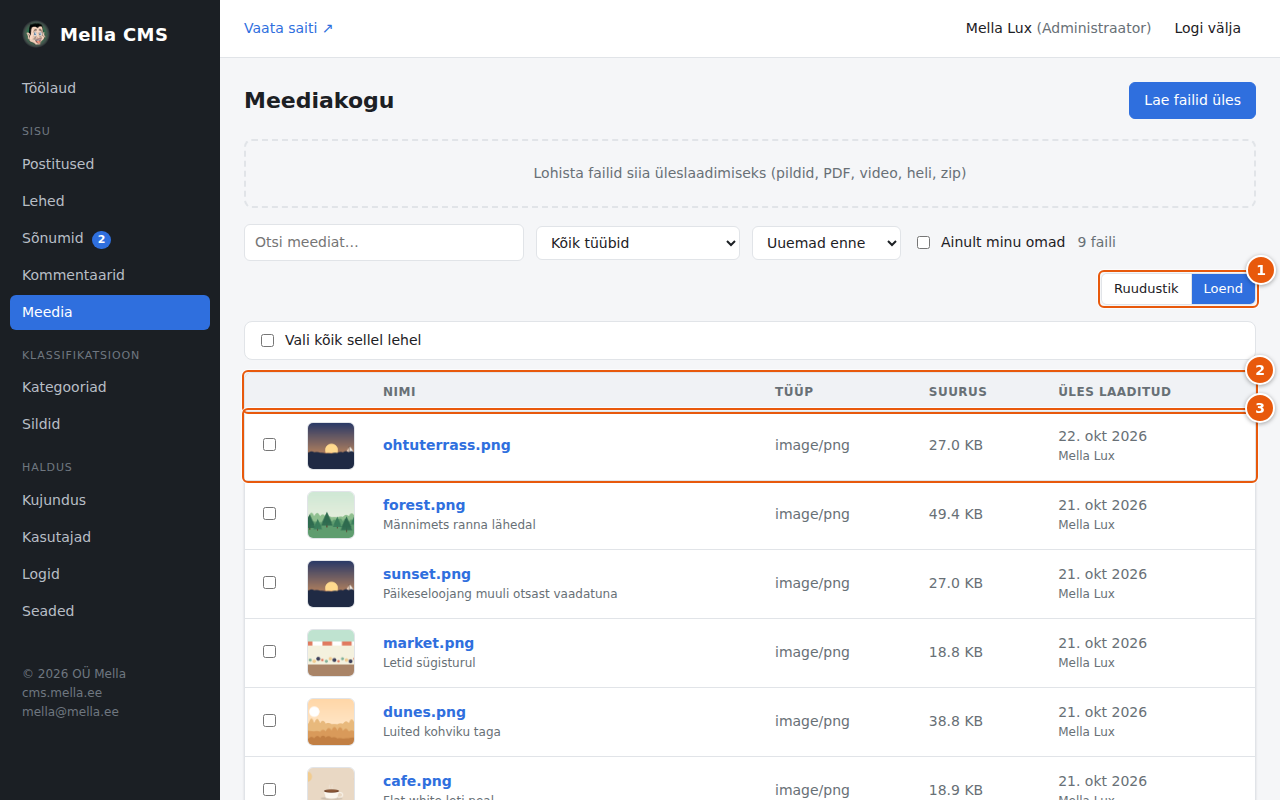
Task: Click the Letid sügisturul caption
Action: 429,663
